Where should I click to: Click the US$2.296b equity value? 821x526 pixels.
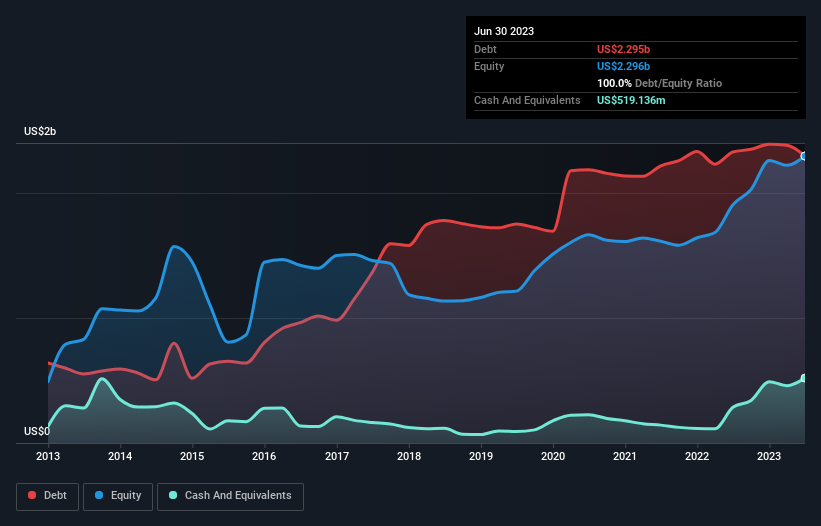tap(623, 66)
